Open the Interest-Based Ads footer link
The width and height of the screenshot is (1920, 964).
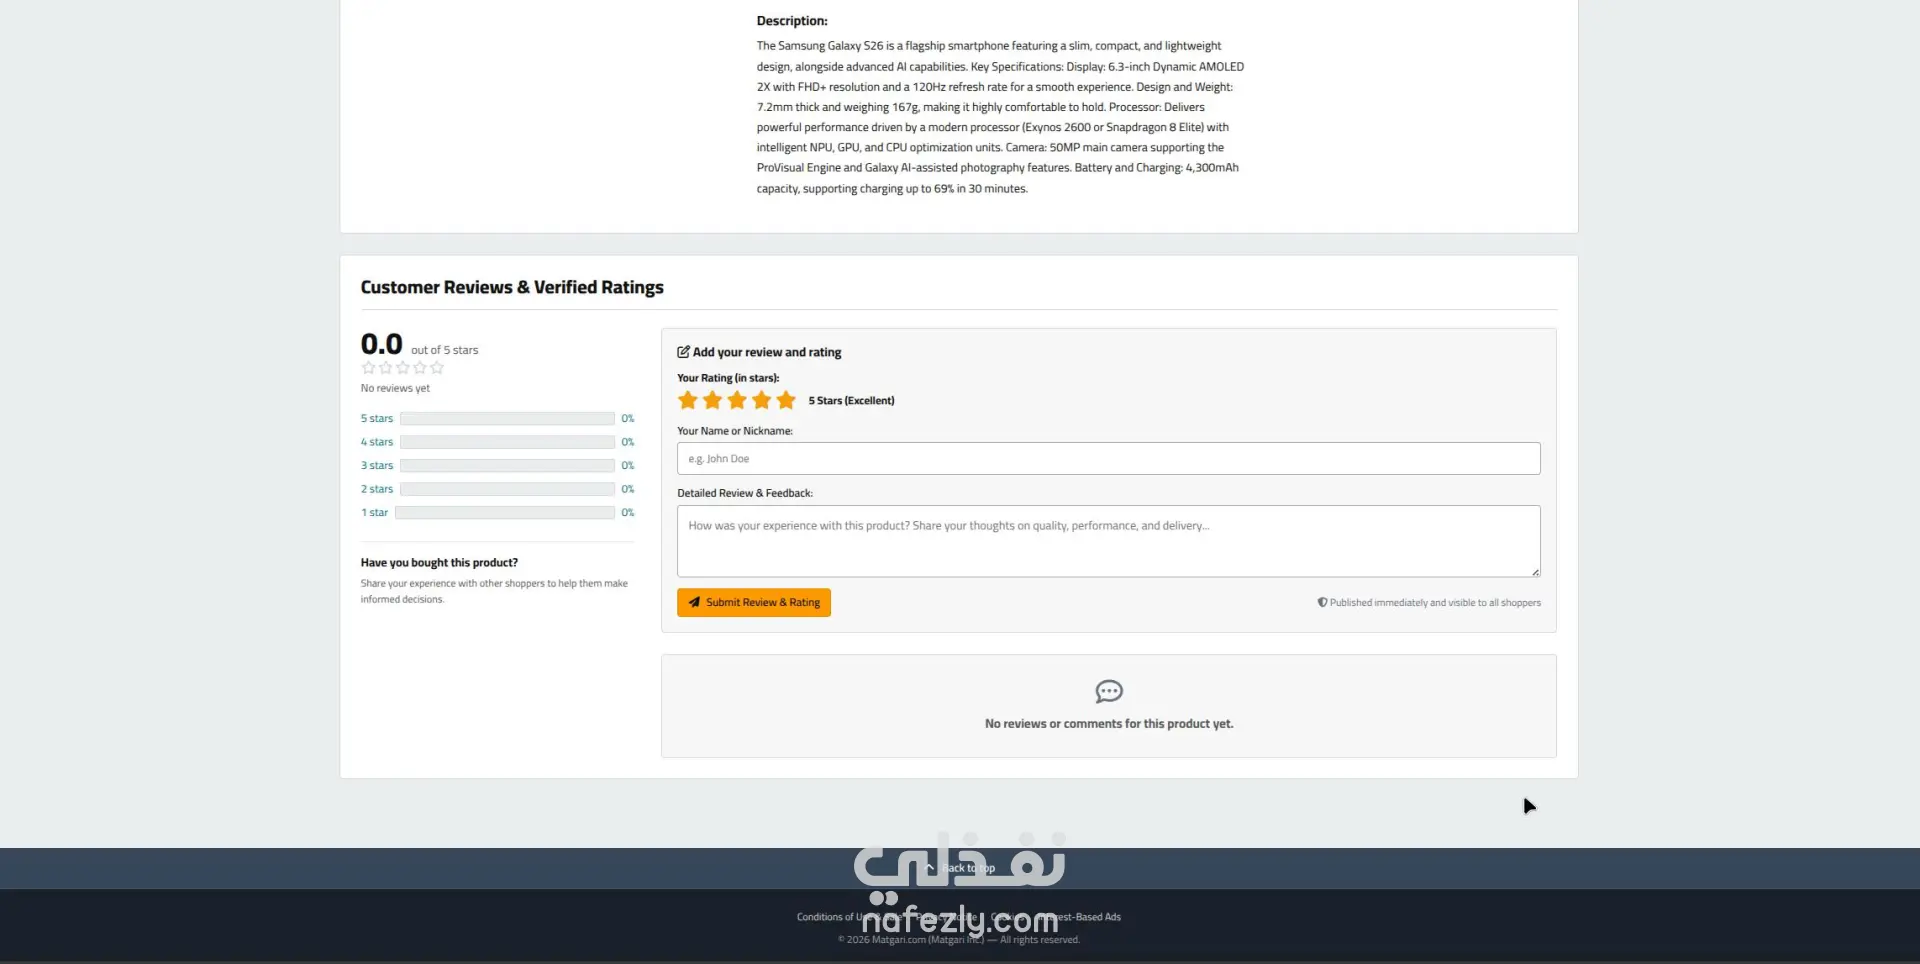point(1080,917)
